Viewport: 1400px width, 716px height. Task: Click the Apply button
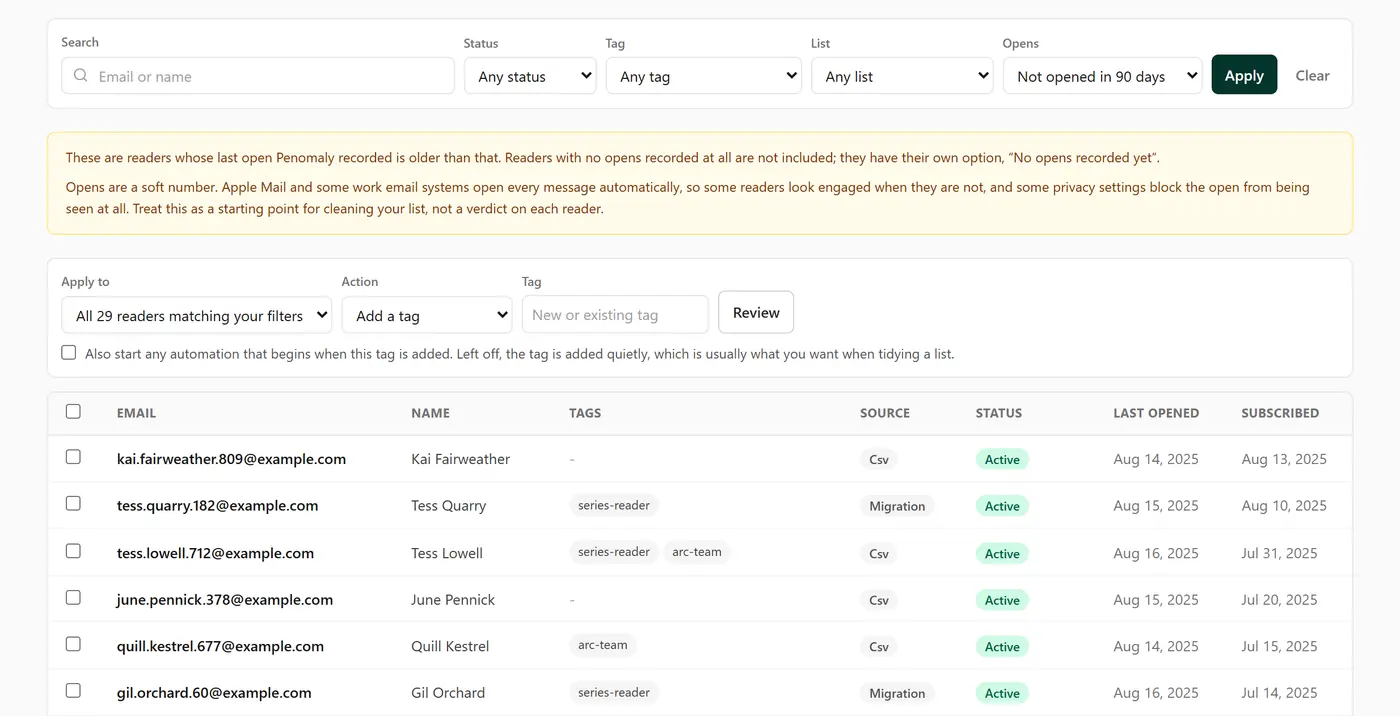click(x=1244, y=75)
